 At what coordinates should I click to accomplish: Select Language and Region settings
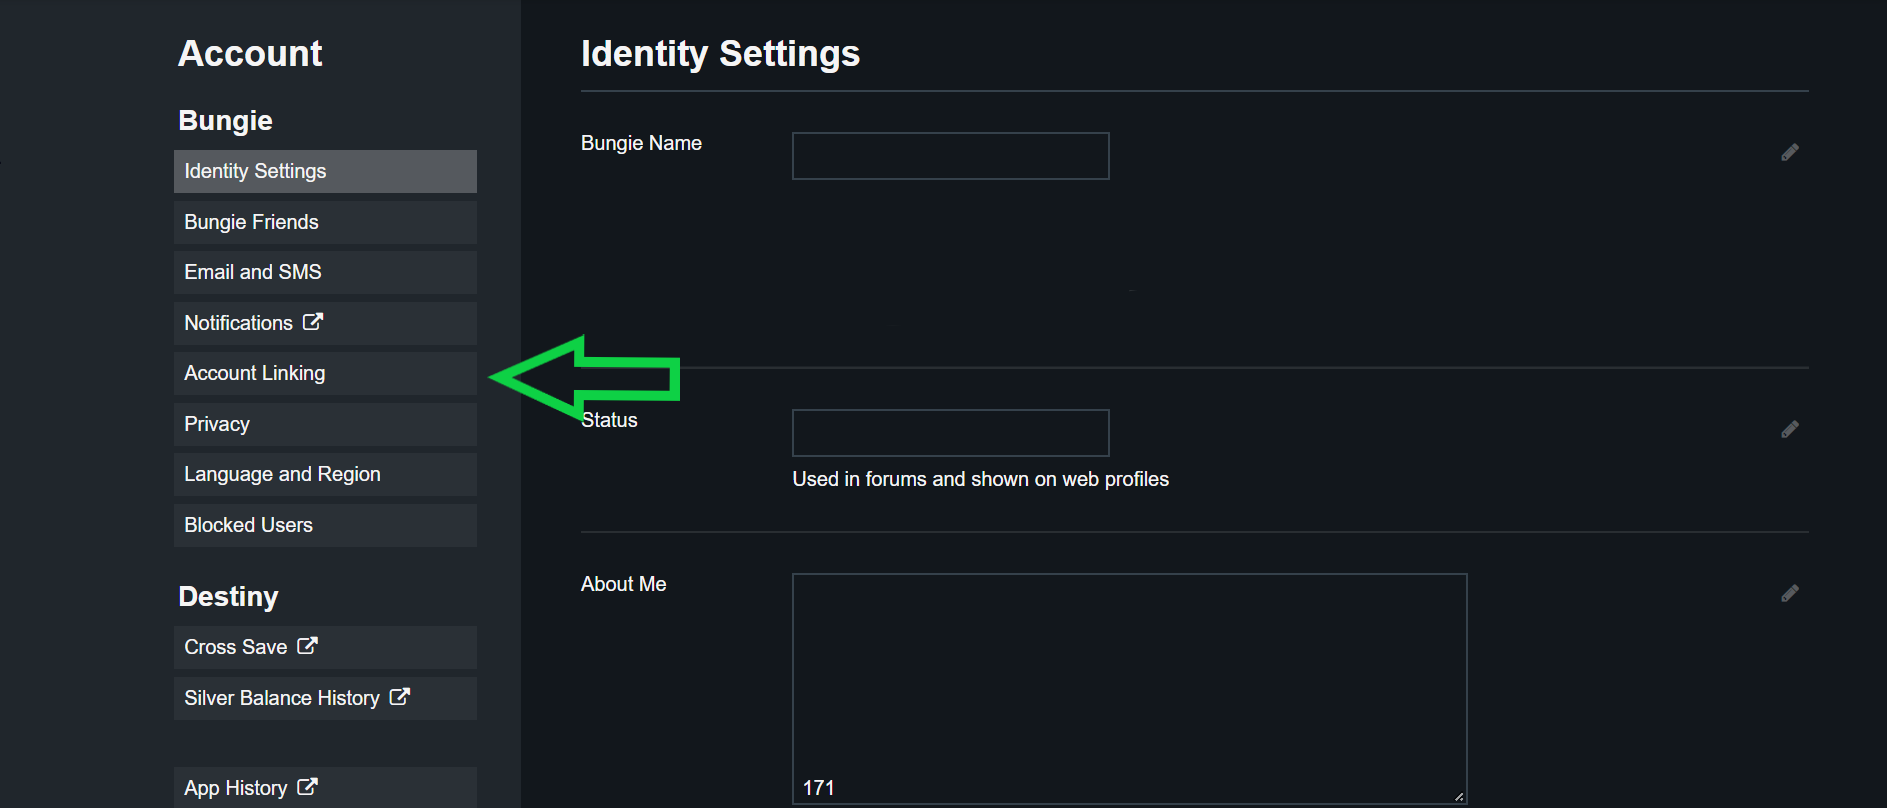[324, 474]
